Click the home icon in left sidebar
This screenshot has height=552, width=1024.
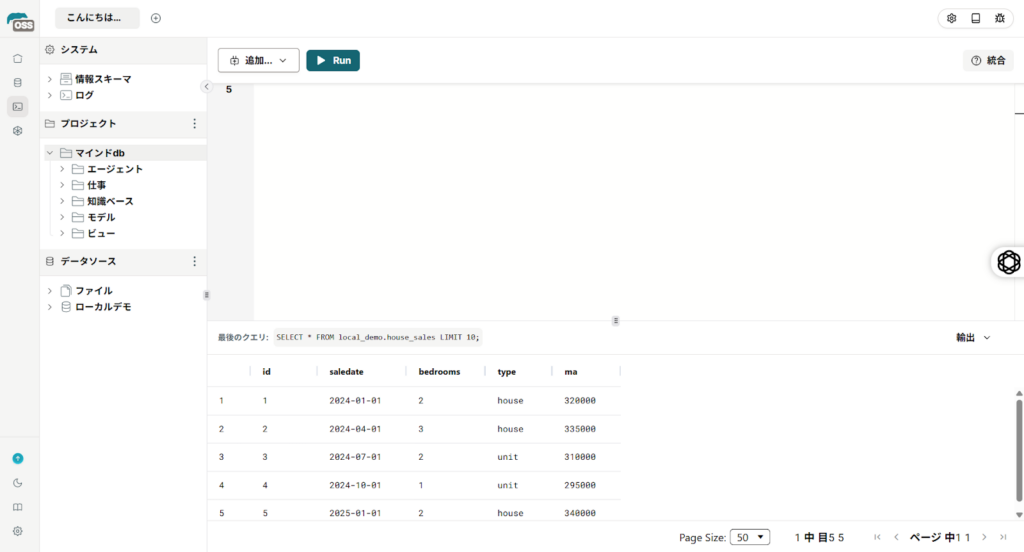(x=17, y=58)
